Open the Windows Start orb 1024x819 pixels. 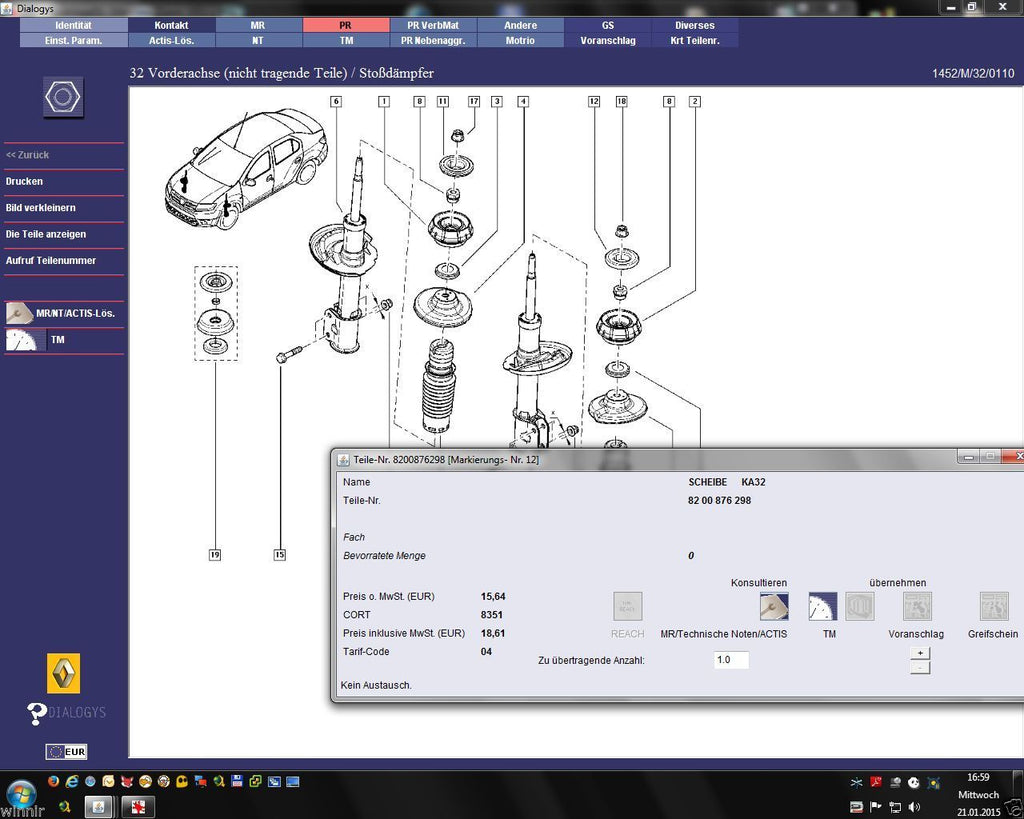click(x=20, y=795)
